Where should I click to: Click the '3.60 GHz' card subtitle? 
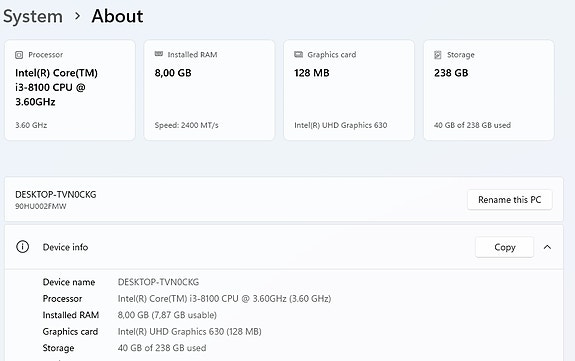coord(31,125)
